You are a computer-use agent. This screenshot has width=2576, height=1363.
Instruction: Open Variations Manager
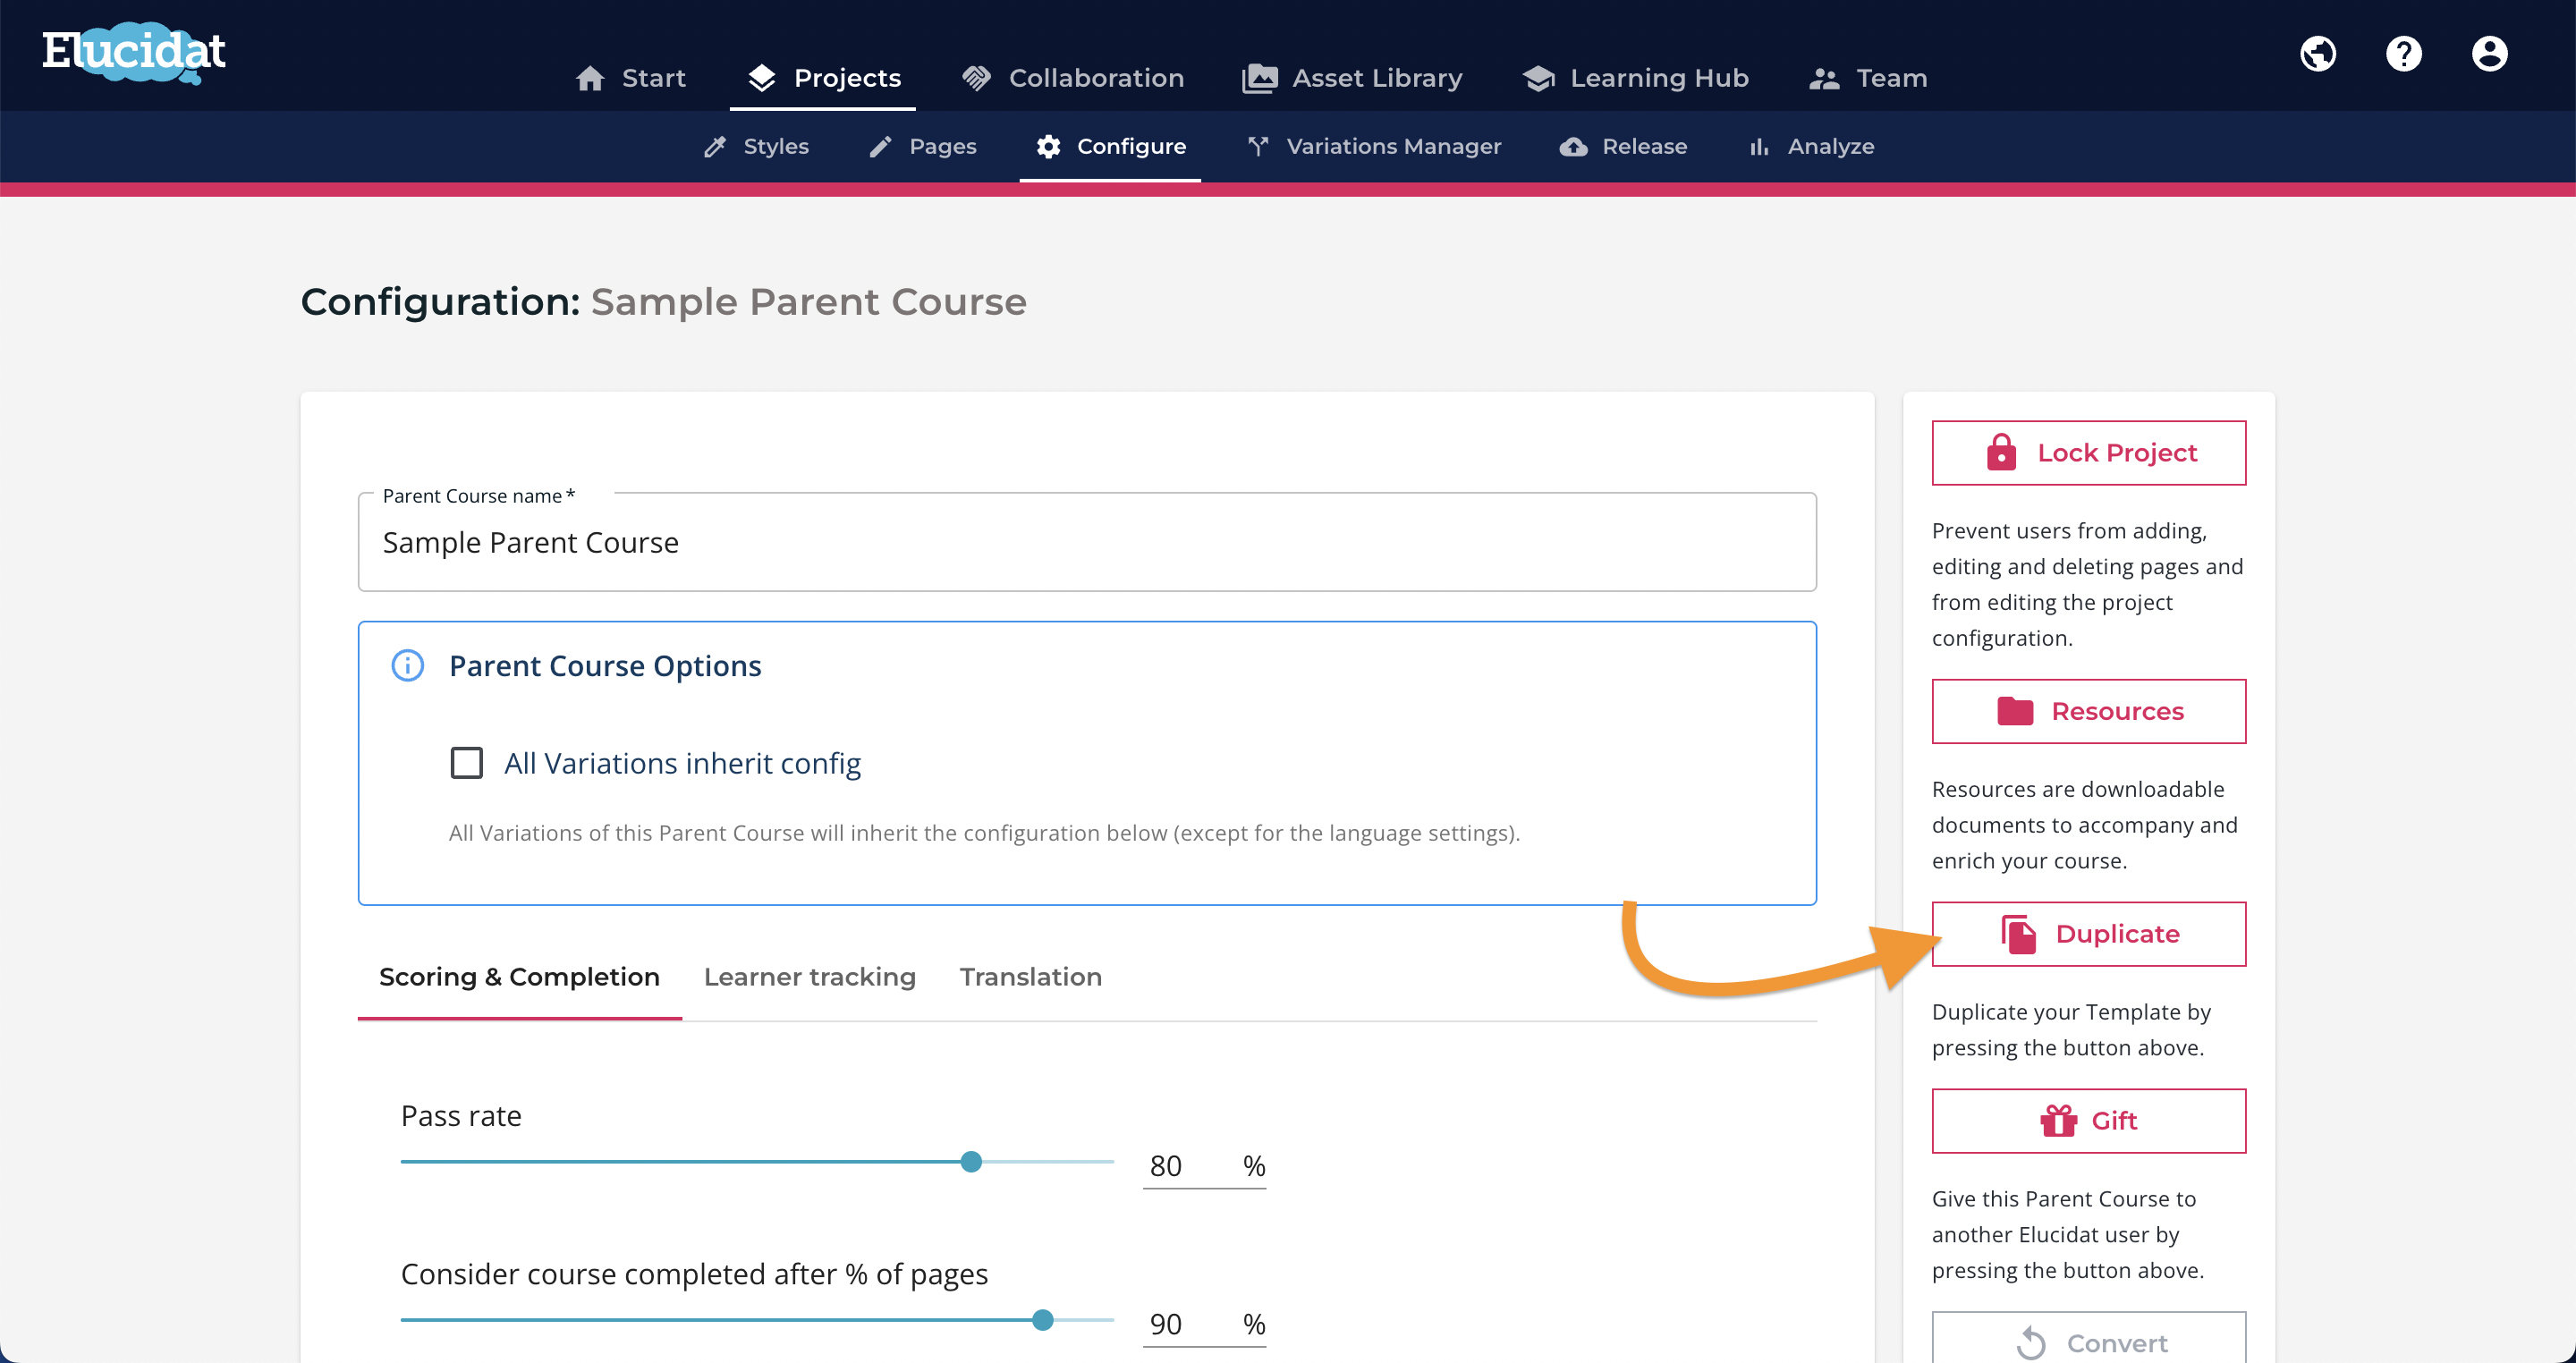coord(1374,147)
